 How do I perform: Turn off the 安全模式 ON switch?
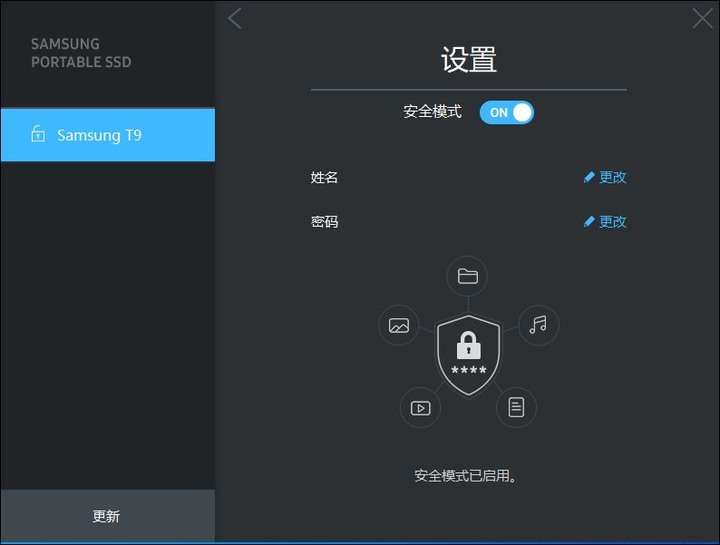point(506,112)
